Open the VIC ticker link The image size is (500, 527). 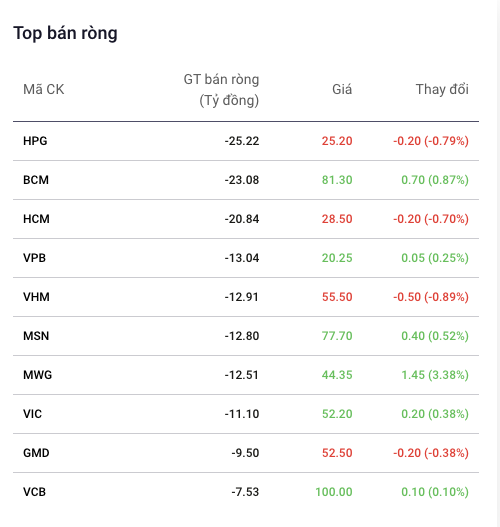point(32,414)
